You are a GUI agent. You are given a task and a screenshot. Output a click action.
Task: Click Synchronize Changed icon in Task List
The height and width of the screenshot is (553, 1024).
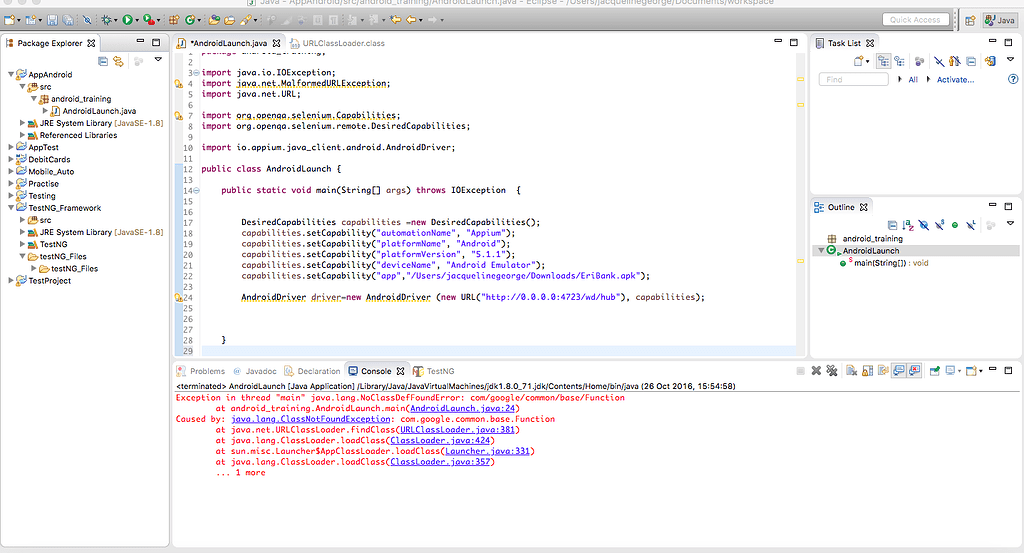pyautogui.click(x=991, y=61)
